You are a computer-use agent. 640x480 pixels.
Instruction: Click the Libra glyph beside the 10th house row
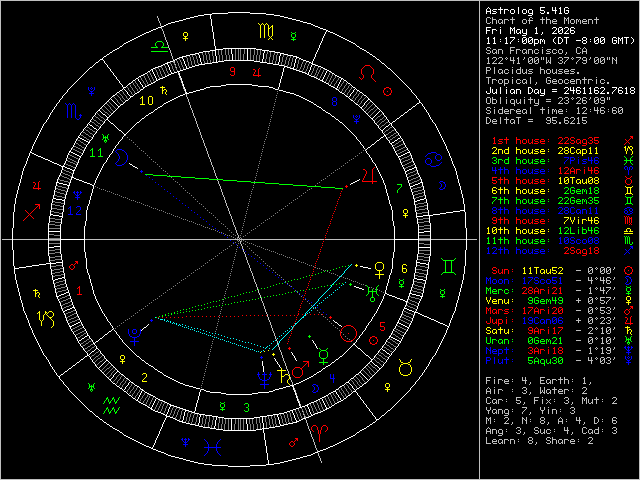point(629,231)
